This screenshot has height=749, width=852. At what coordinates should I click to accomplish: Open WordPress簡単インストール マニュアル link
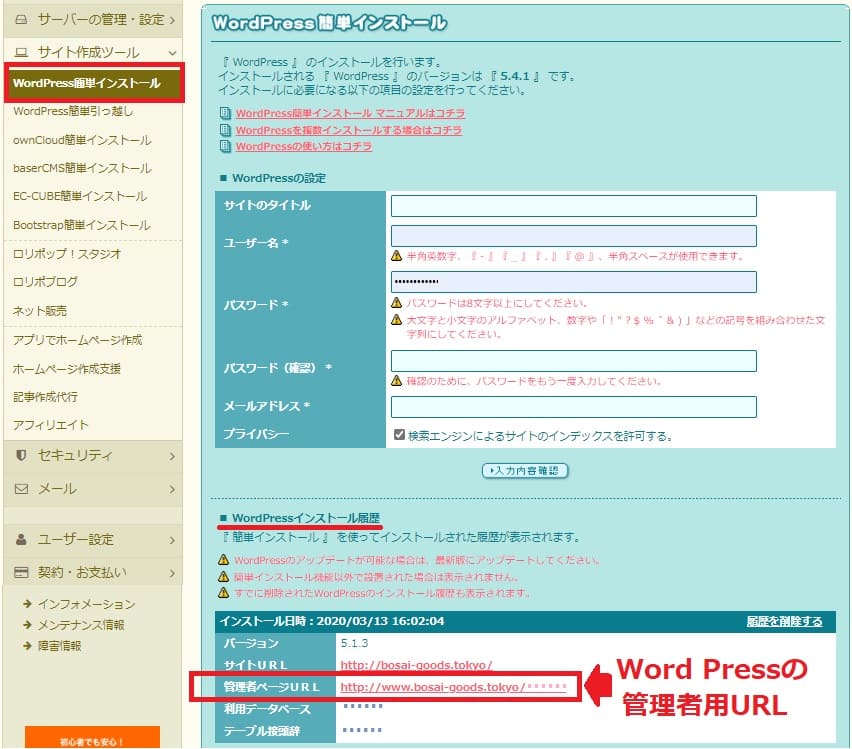tap(350, 113)
